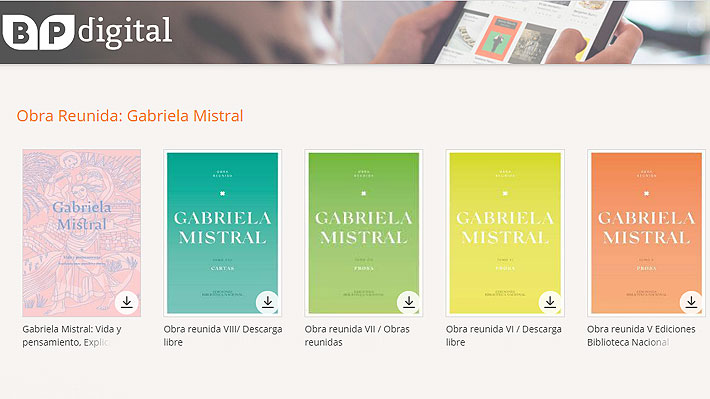Download Gabriela Mistral: Vida y pensamiento book
Viewport: 710px width, 399px height.
[126, 302]
